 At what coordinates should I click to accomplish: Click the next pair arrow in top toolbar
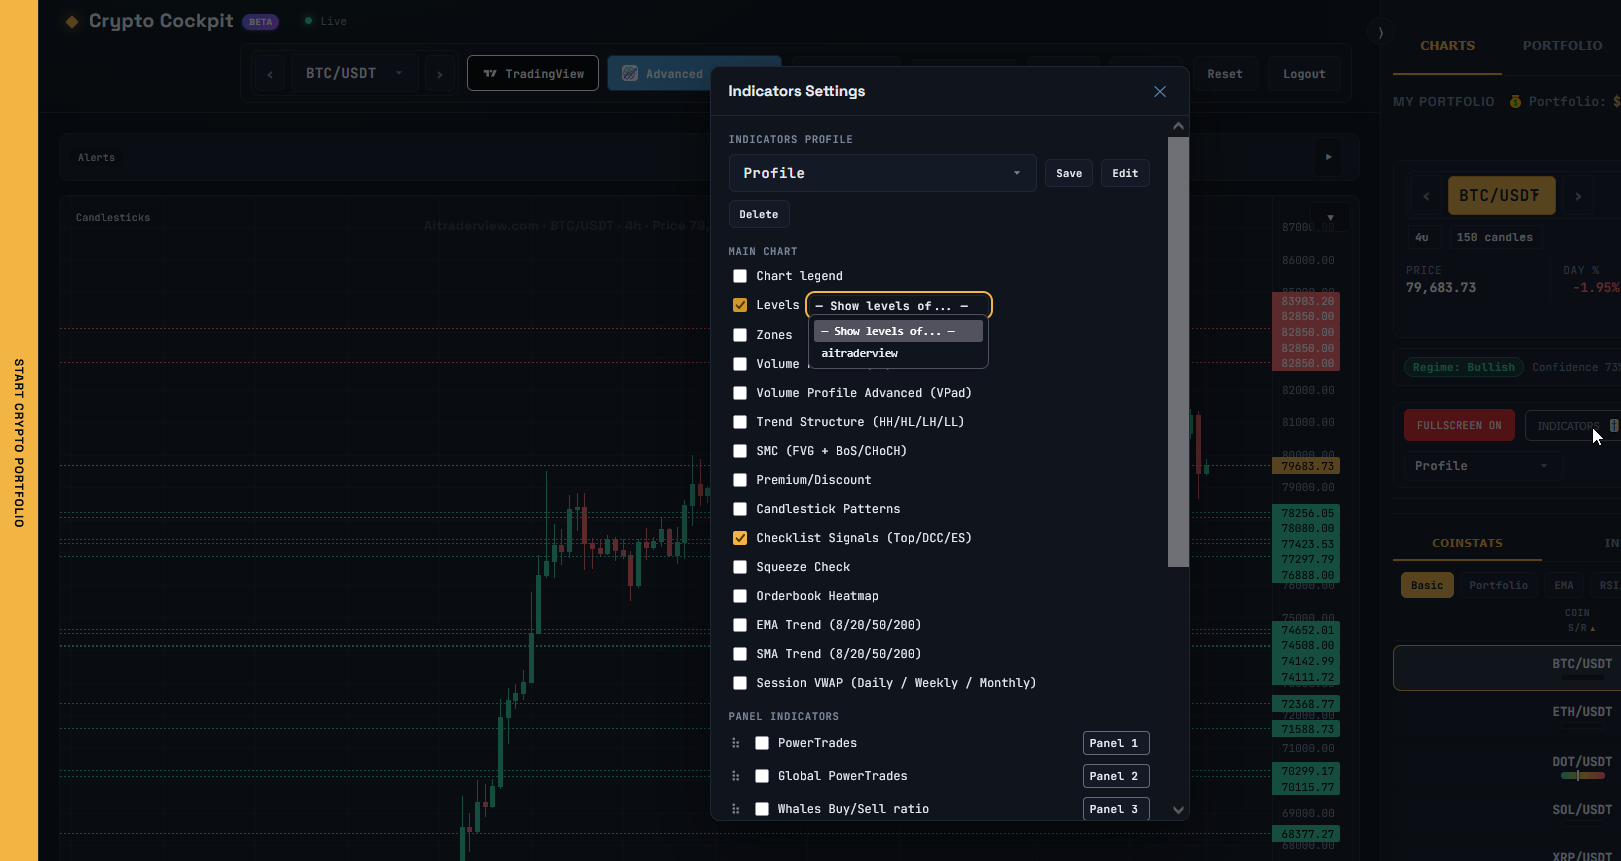439,74
